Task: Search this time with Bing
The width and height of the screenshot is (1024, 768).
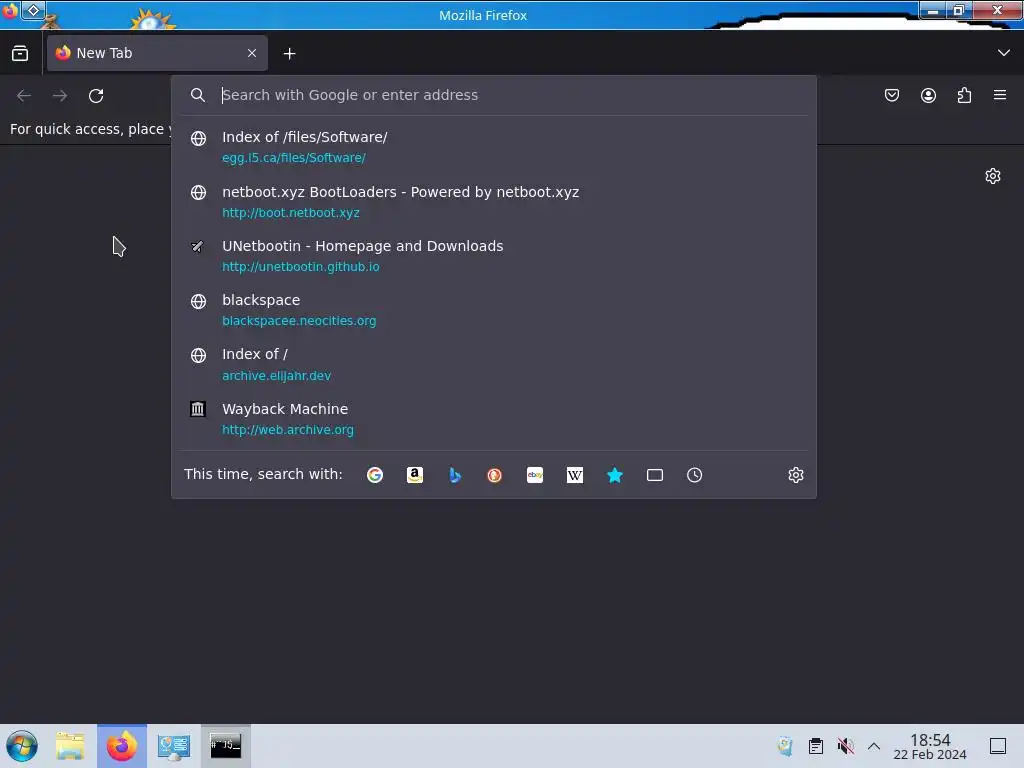Action: [x=455, y=475]
